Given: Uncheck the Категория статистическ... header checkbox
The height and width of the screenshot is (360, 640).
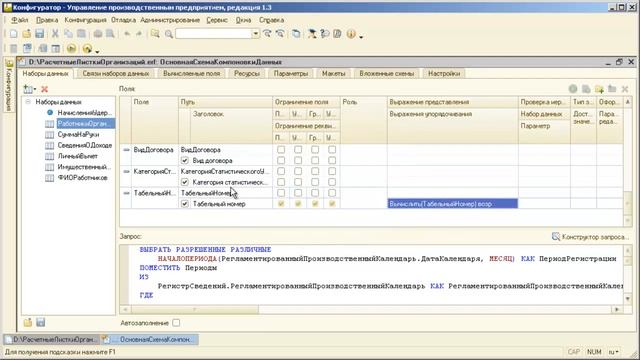Looking at the screenshot, I should click(184, 182).
